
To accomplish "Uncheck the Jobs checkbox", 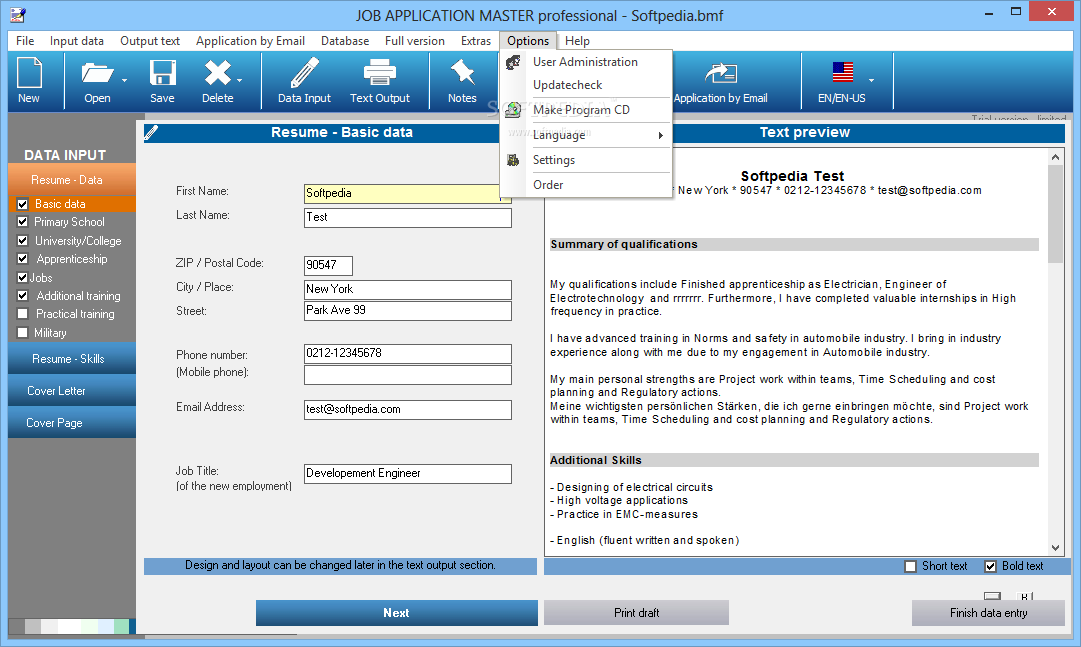I will [23, 277].
